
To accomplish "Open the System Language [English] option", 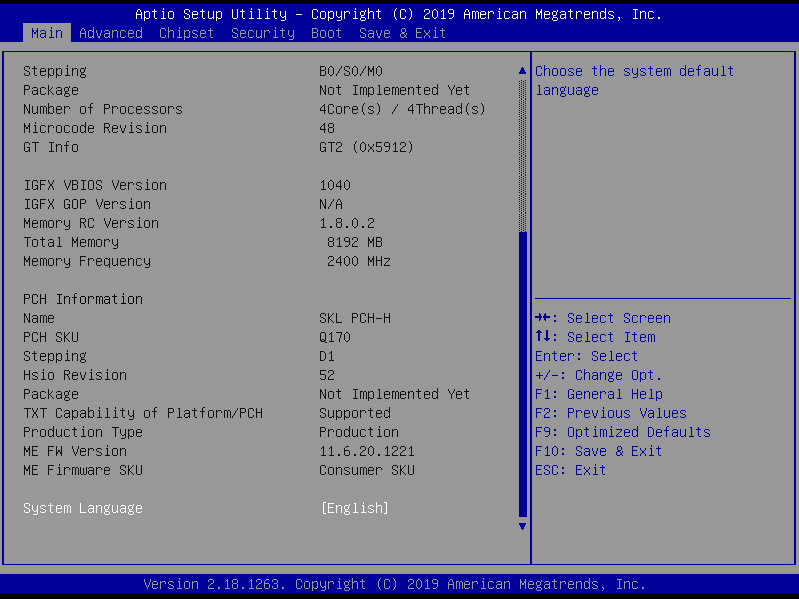I will (355, 508).
